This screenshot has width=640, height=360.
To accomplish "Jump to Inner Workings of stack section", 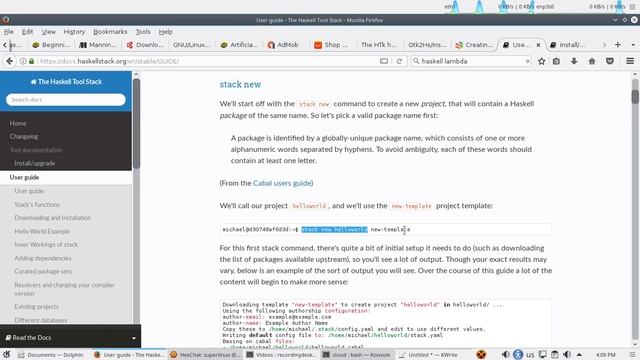I will pyautogui.click(x=46, y=244).
